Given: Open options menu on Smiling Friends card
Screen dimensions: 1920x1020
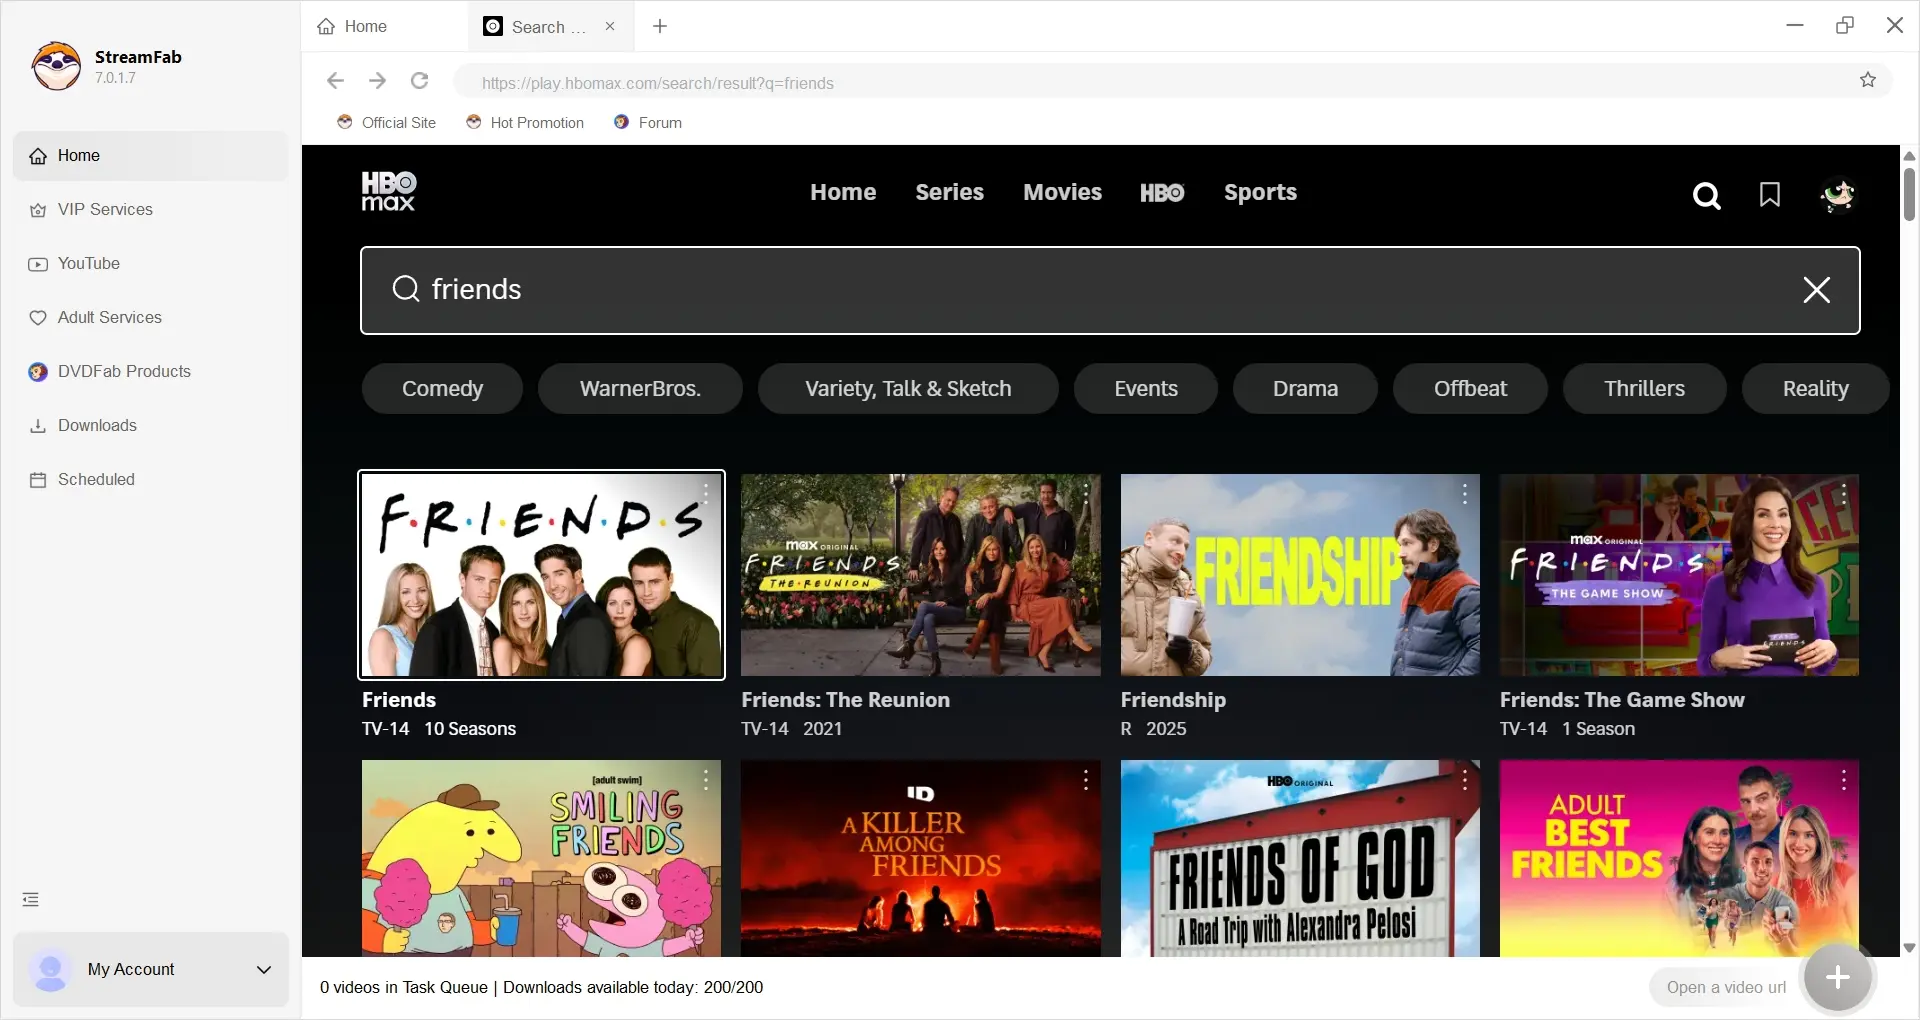Looking at the screenshot, I should (x=706, y=780).
